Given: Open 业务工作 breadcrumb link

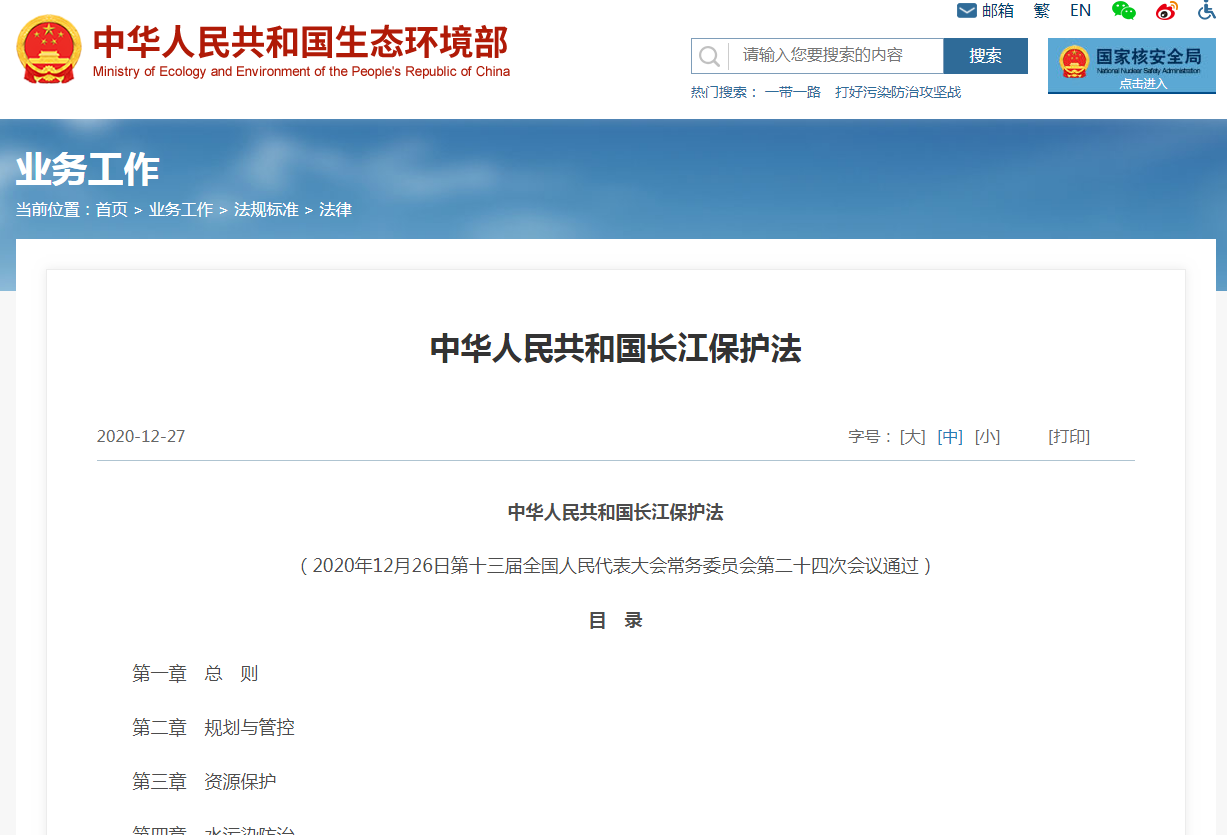Looking at the screenshot, I should [x=181, y=210].
